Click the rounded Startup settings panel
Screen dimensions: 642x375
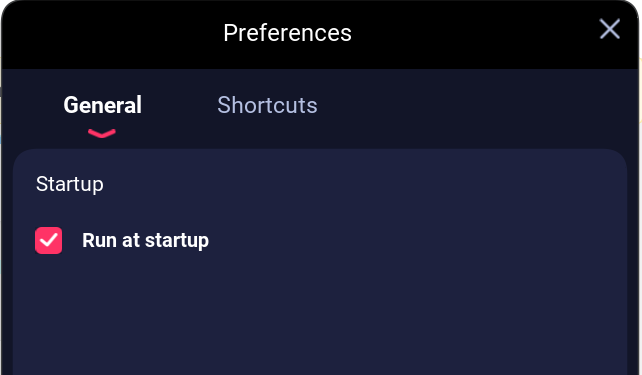(320, 262)
